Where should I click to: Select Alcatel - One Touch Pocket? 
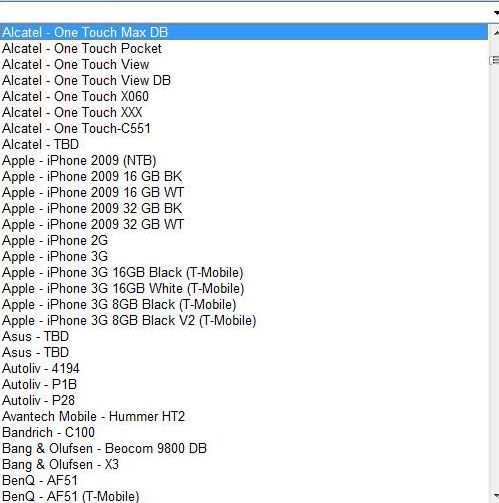click(x=244, y=48)
